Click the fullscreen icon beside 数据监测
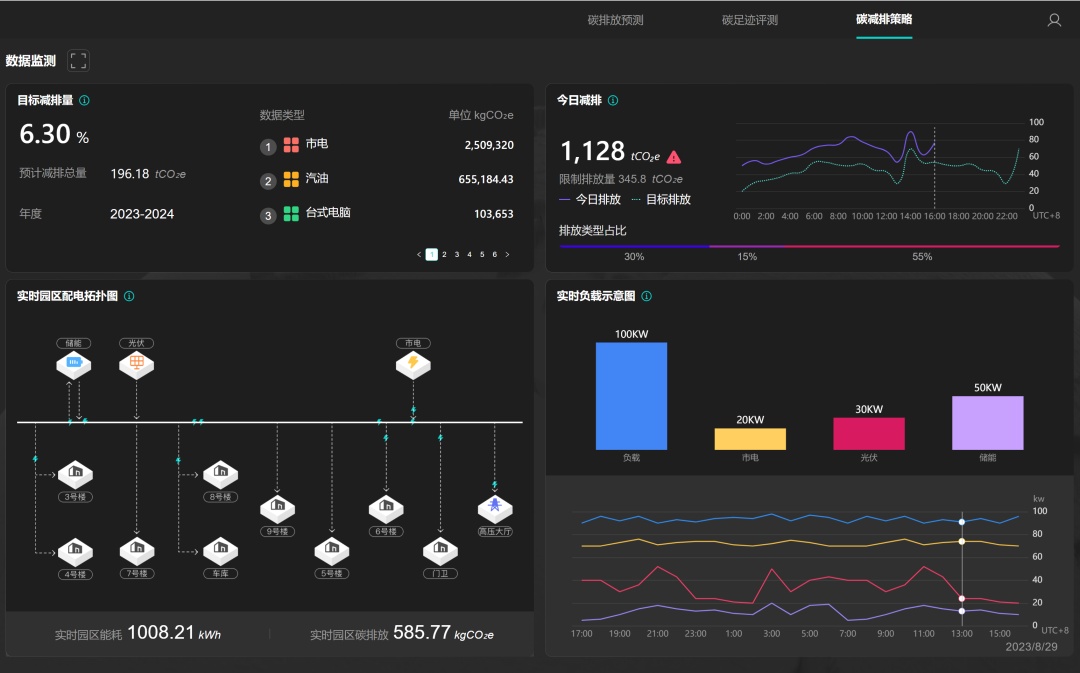Image resolution: width=1080 pixels, height=673 pixels. point(79,61)
